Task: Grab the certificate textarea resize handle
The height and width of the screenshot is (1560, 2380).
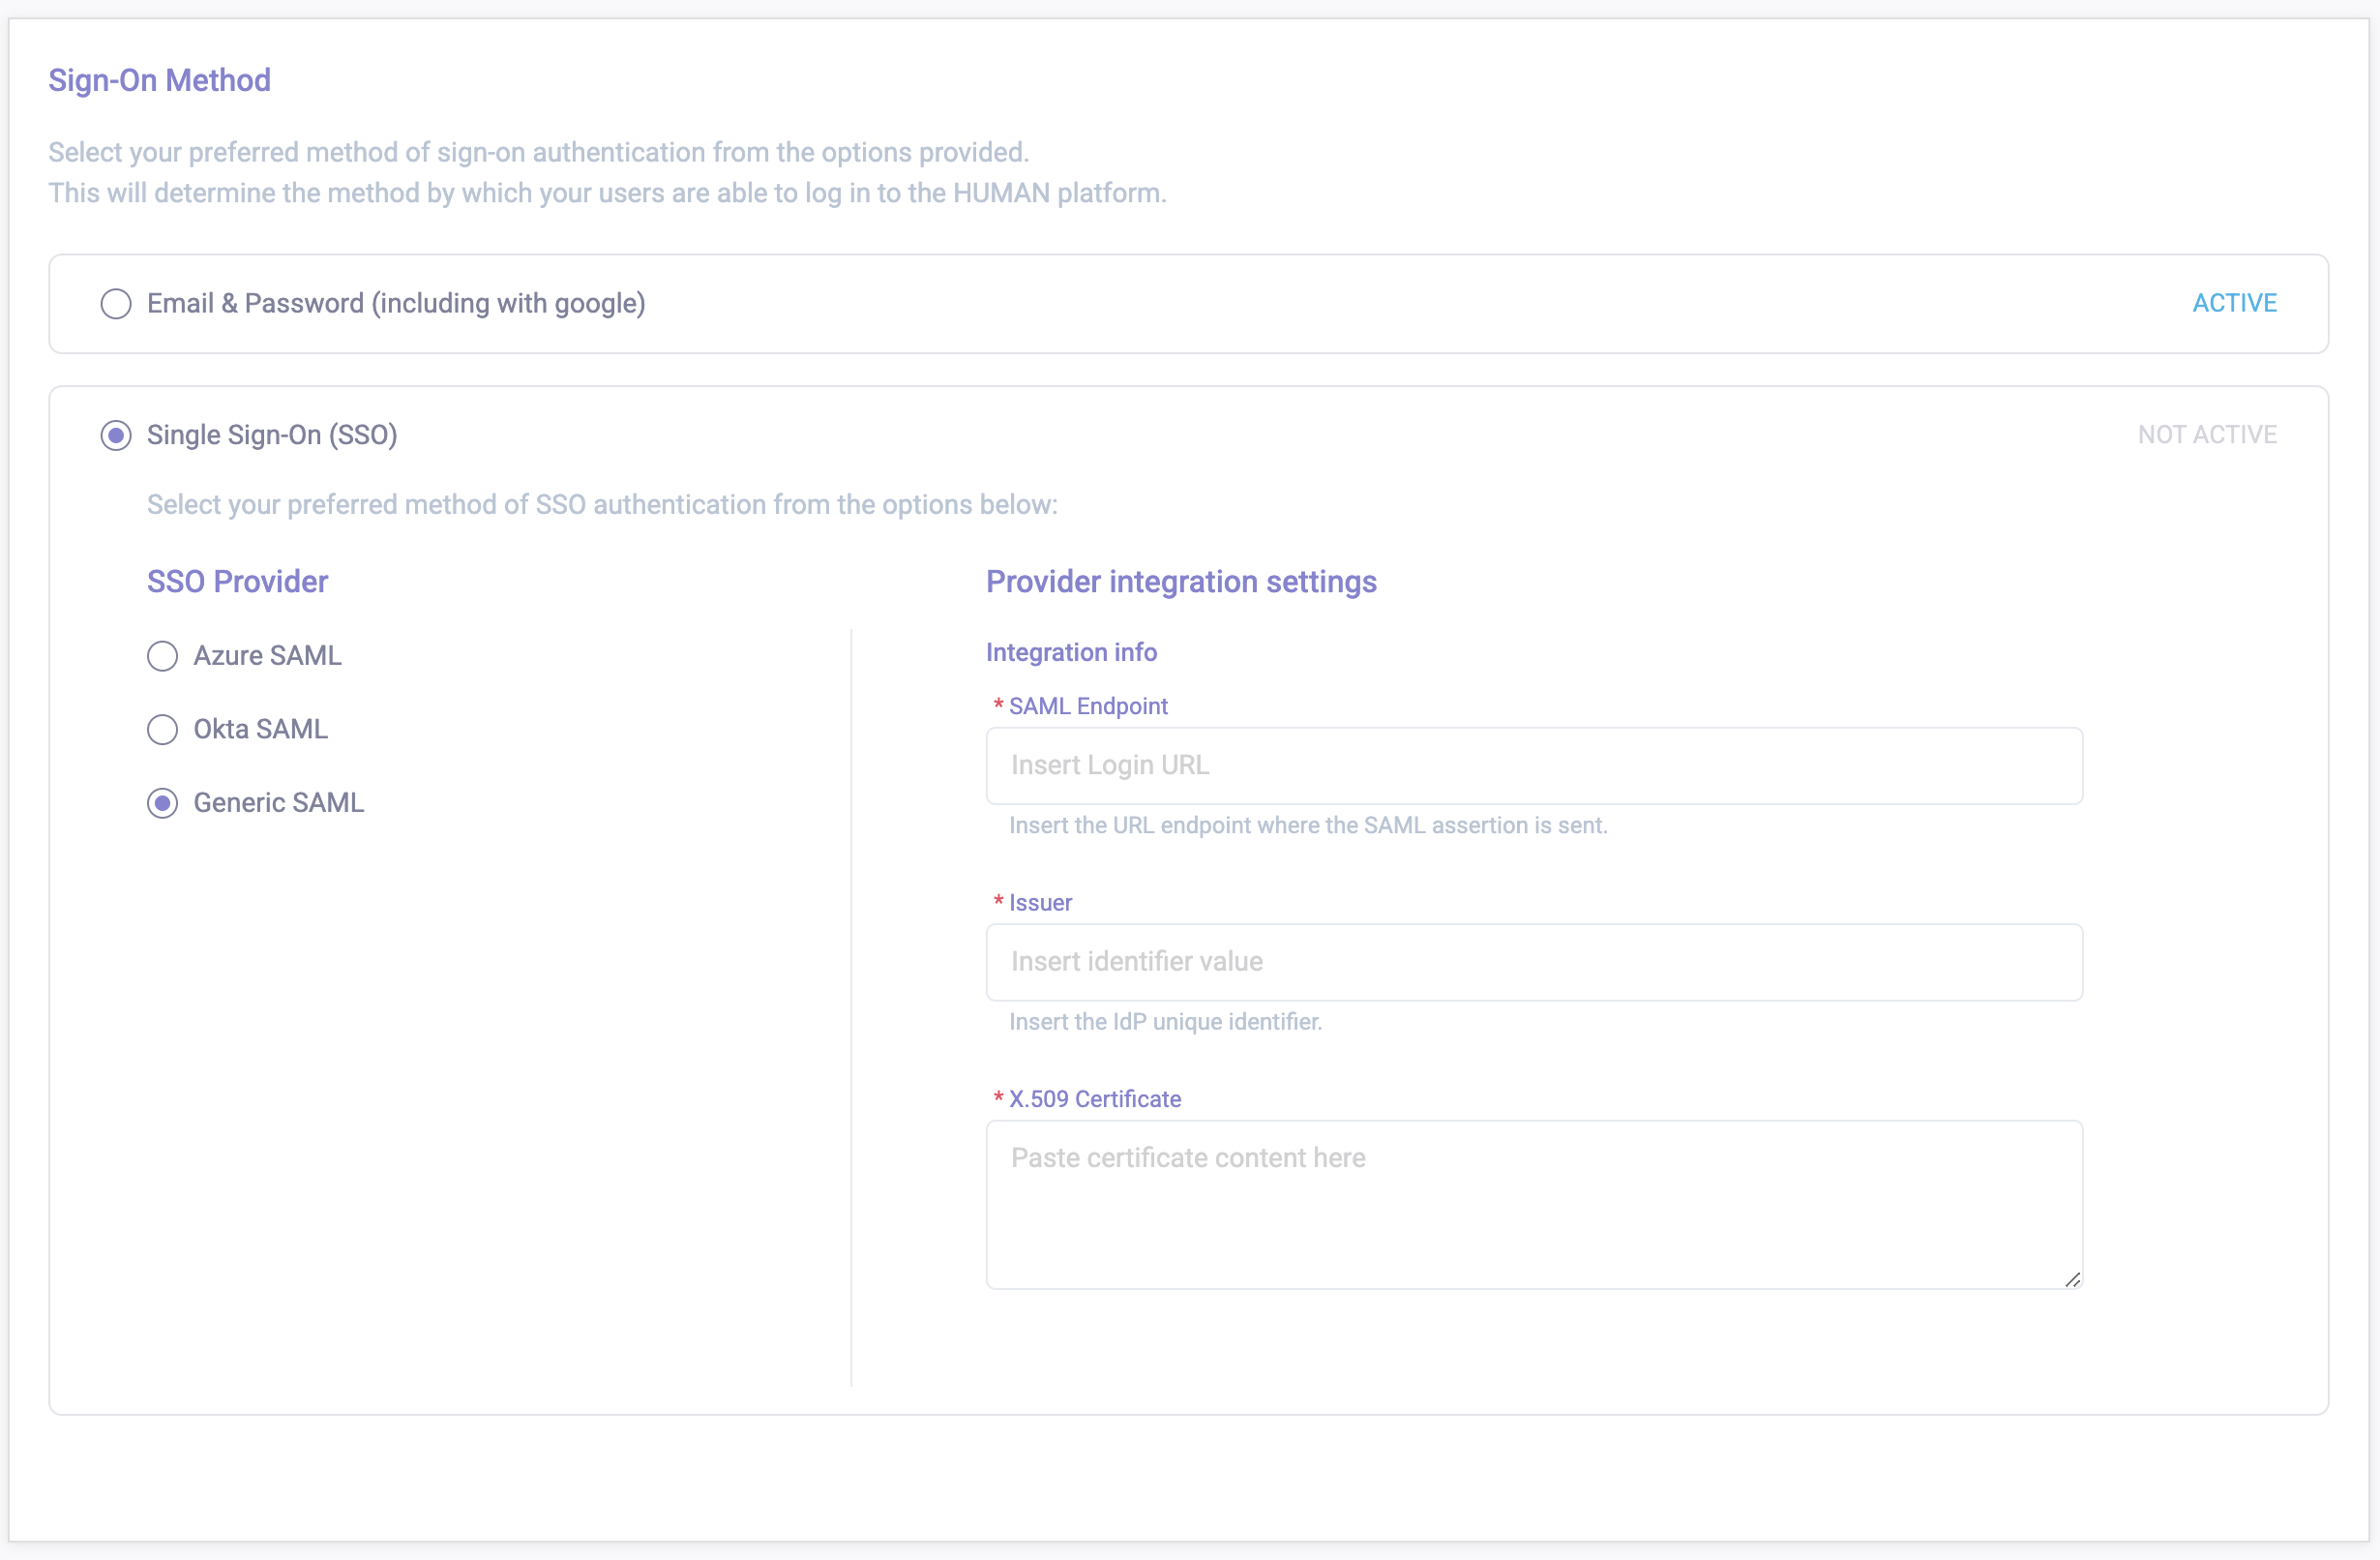Action: [x=2072, y=1280]
